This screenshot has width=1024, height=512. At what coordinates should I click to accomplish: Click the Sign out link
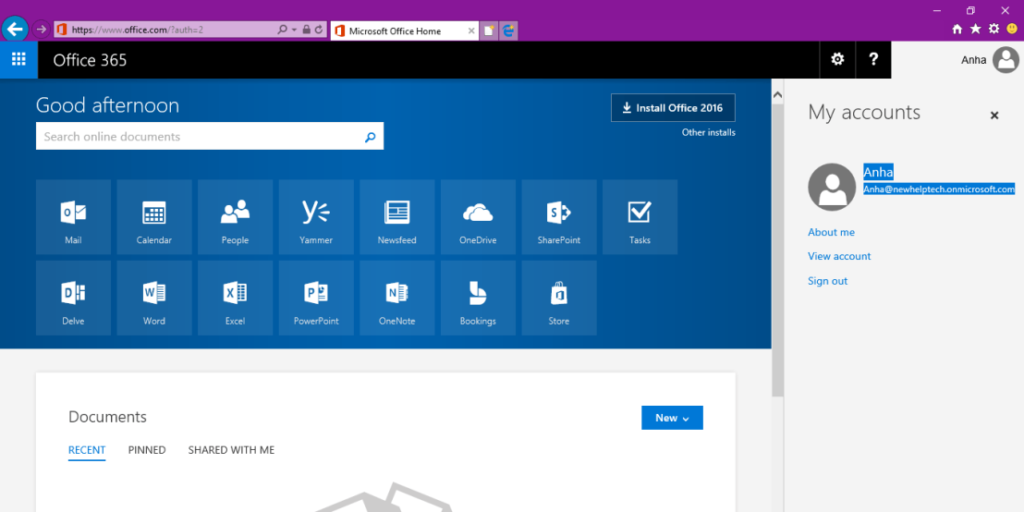827,281
